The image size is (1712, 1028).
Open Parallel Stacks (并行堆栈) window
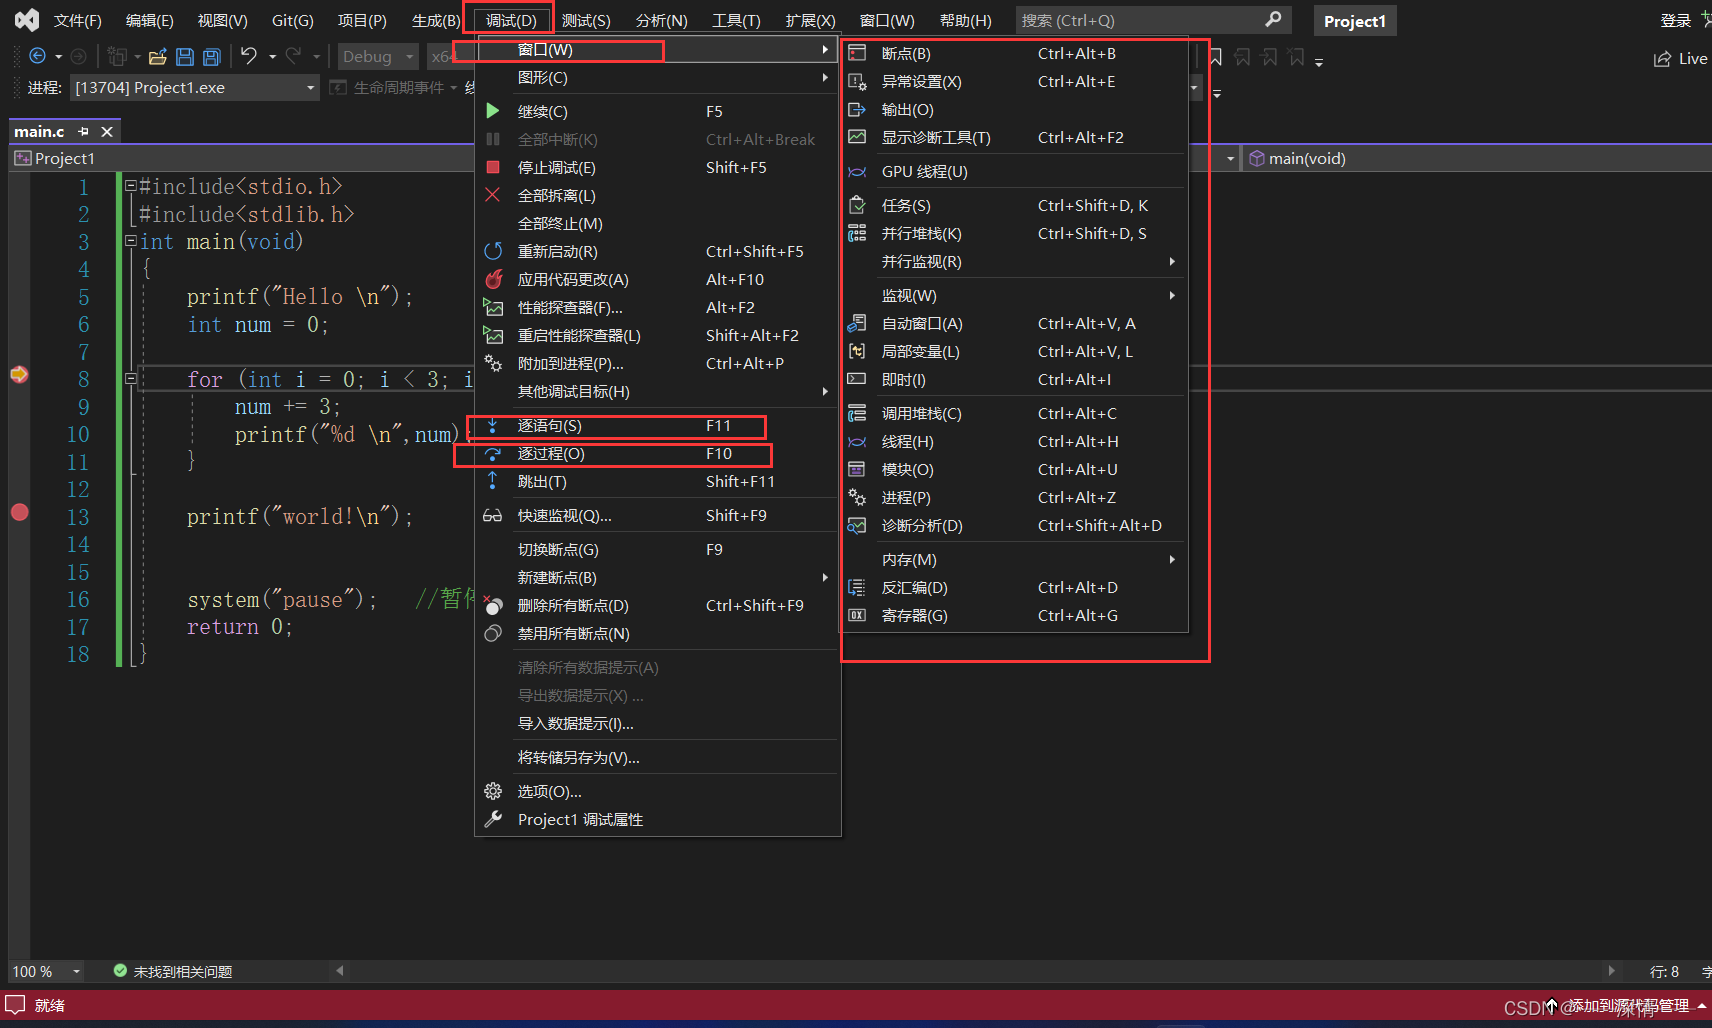click(x=1015, y=234)
